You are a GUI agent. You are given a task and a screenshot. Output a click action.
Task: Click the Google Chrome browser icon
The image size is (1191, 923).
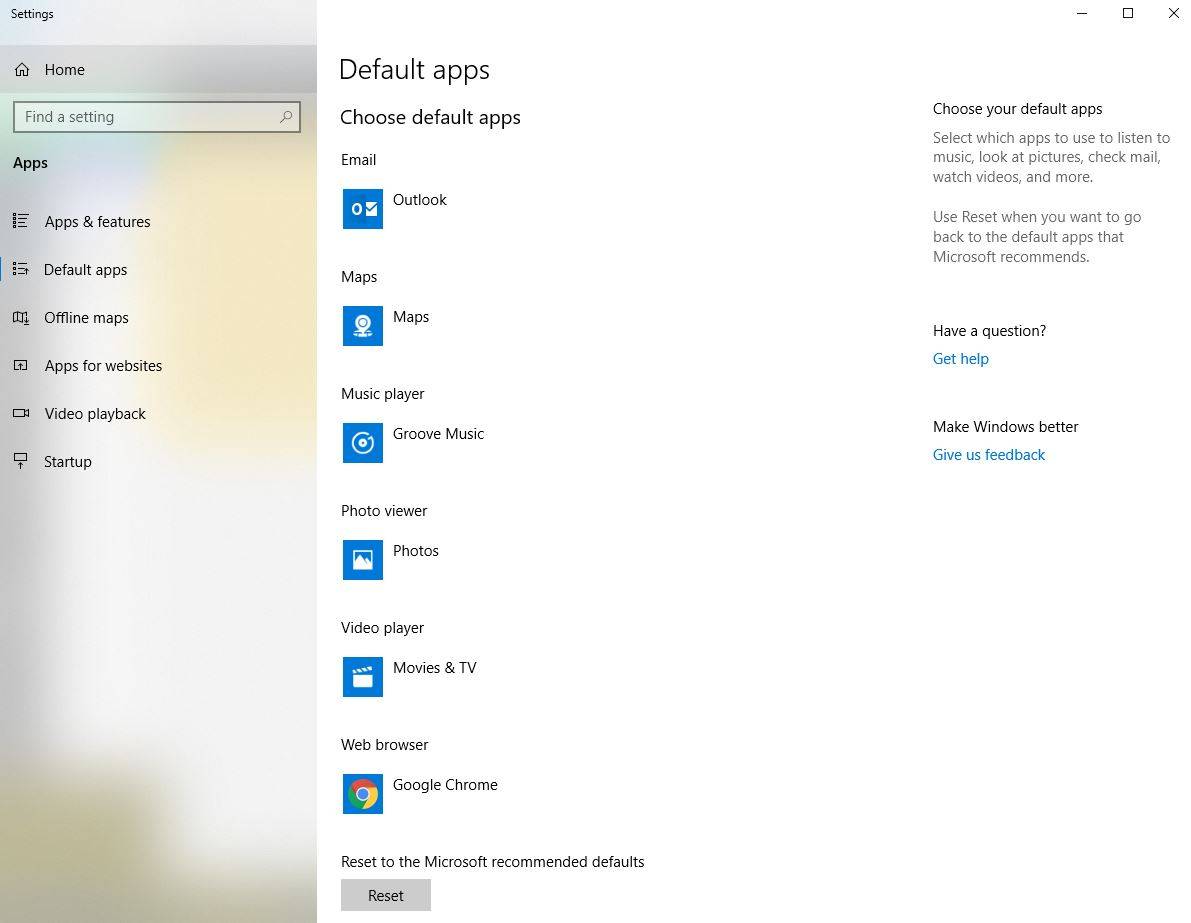[362, 794]
